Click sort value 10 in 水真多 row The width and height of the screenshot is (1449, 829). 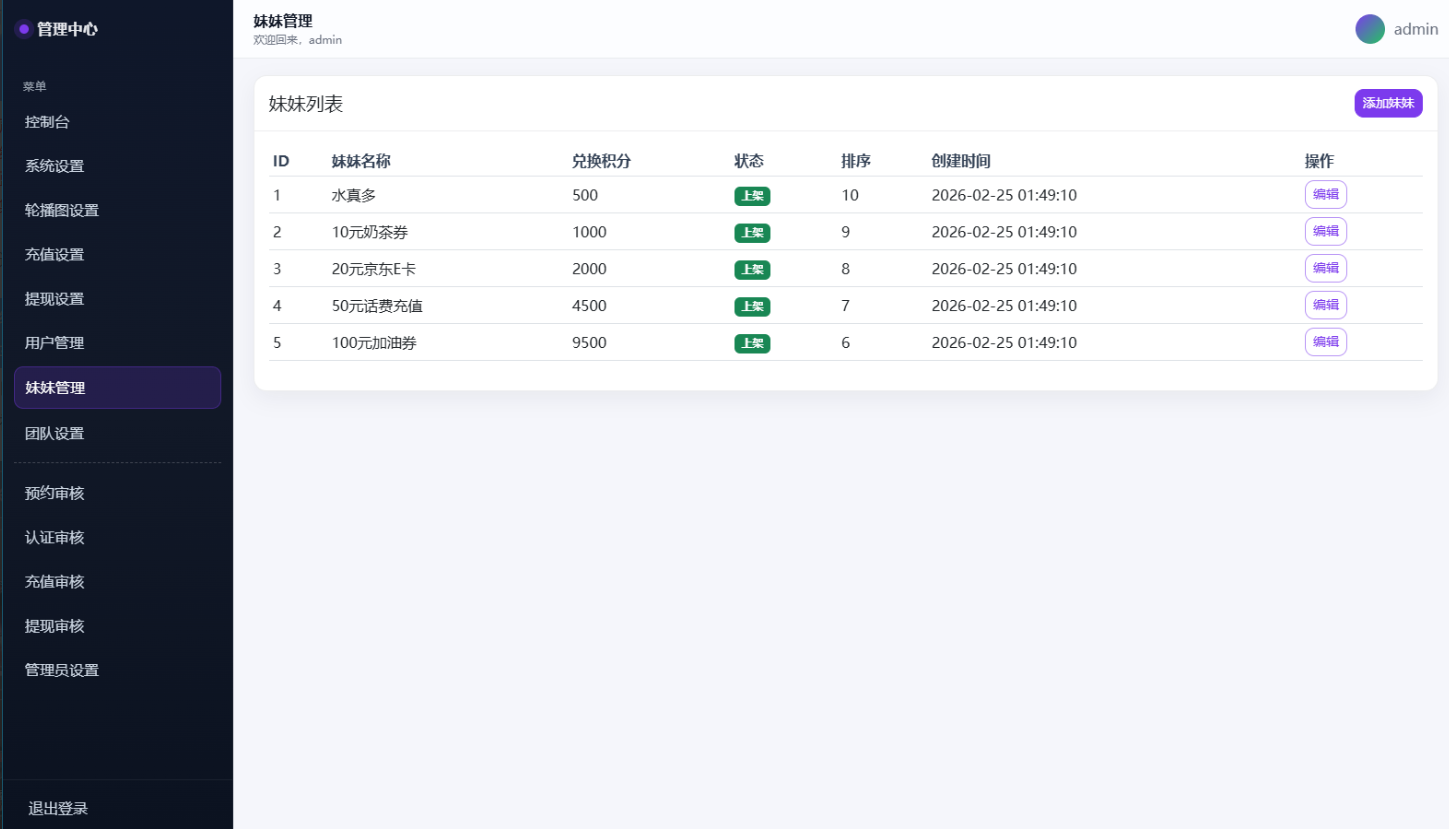coord(850,195)
